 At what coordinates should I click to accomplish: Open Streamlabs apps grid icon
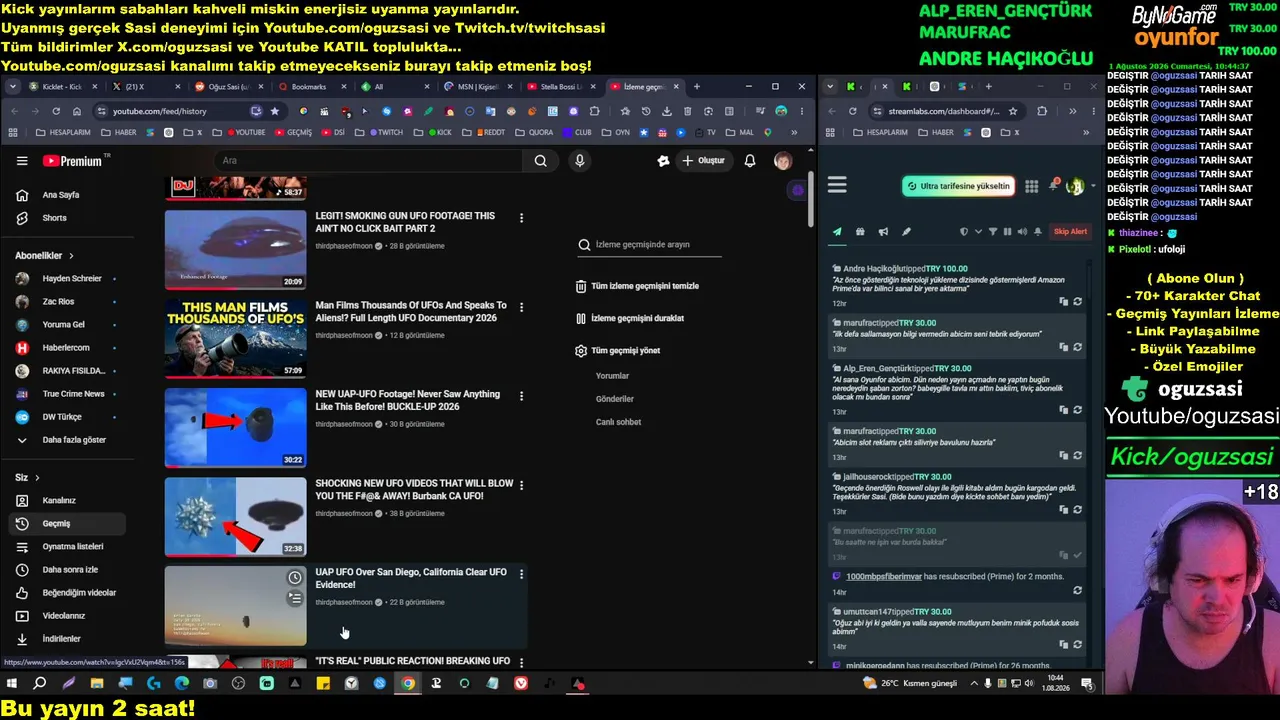click(1031, 186)
